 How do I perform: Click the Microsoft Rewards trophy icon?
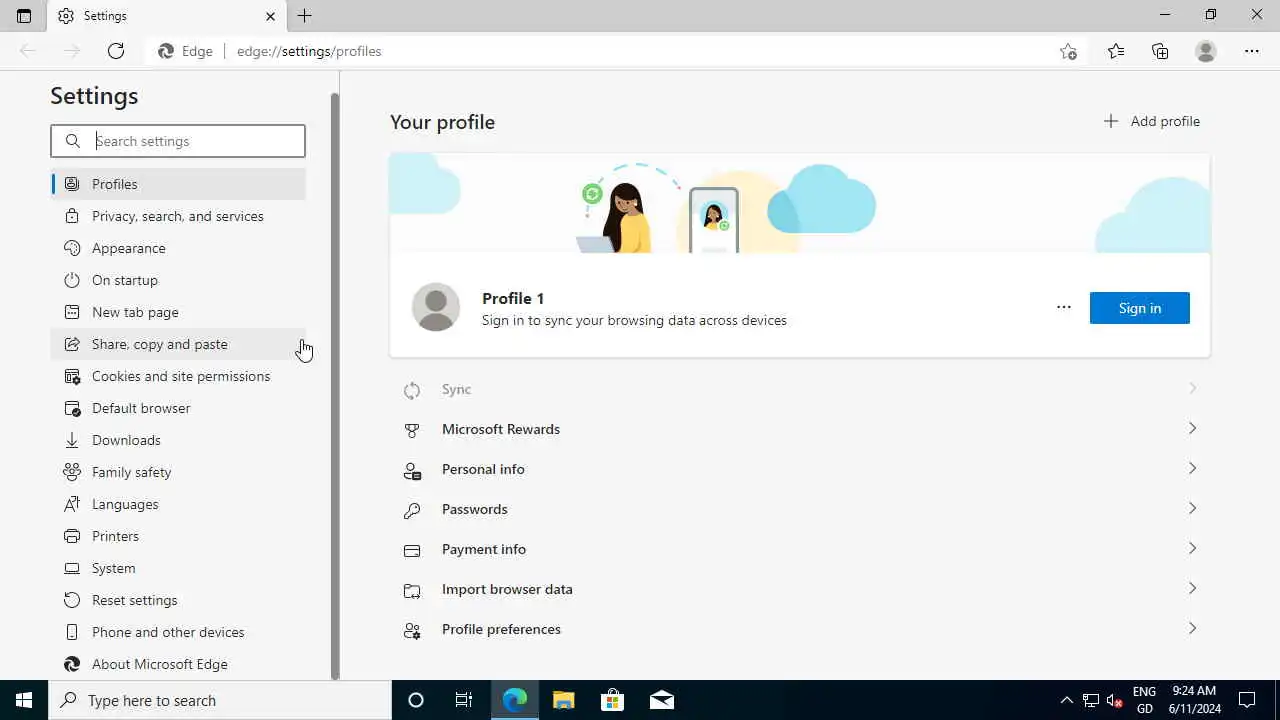(x=412, y=430)
